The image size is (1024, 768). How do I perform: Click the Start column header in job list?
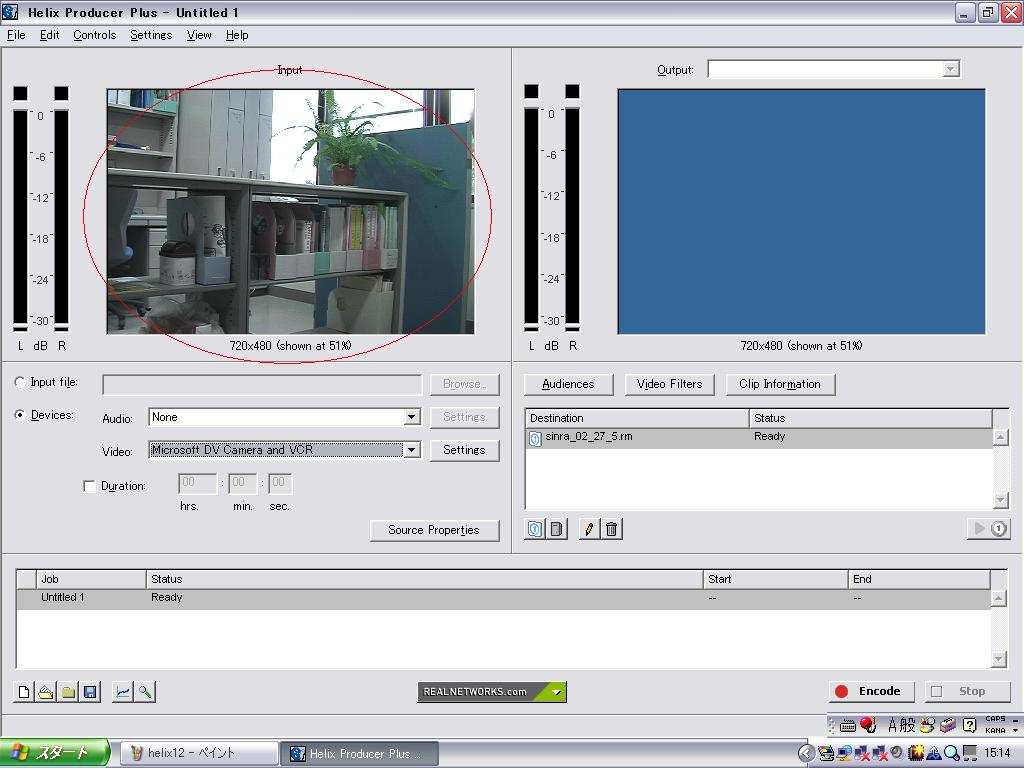pyautogui.click(x=776, y=579)
